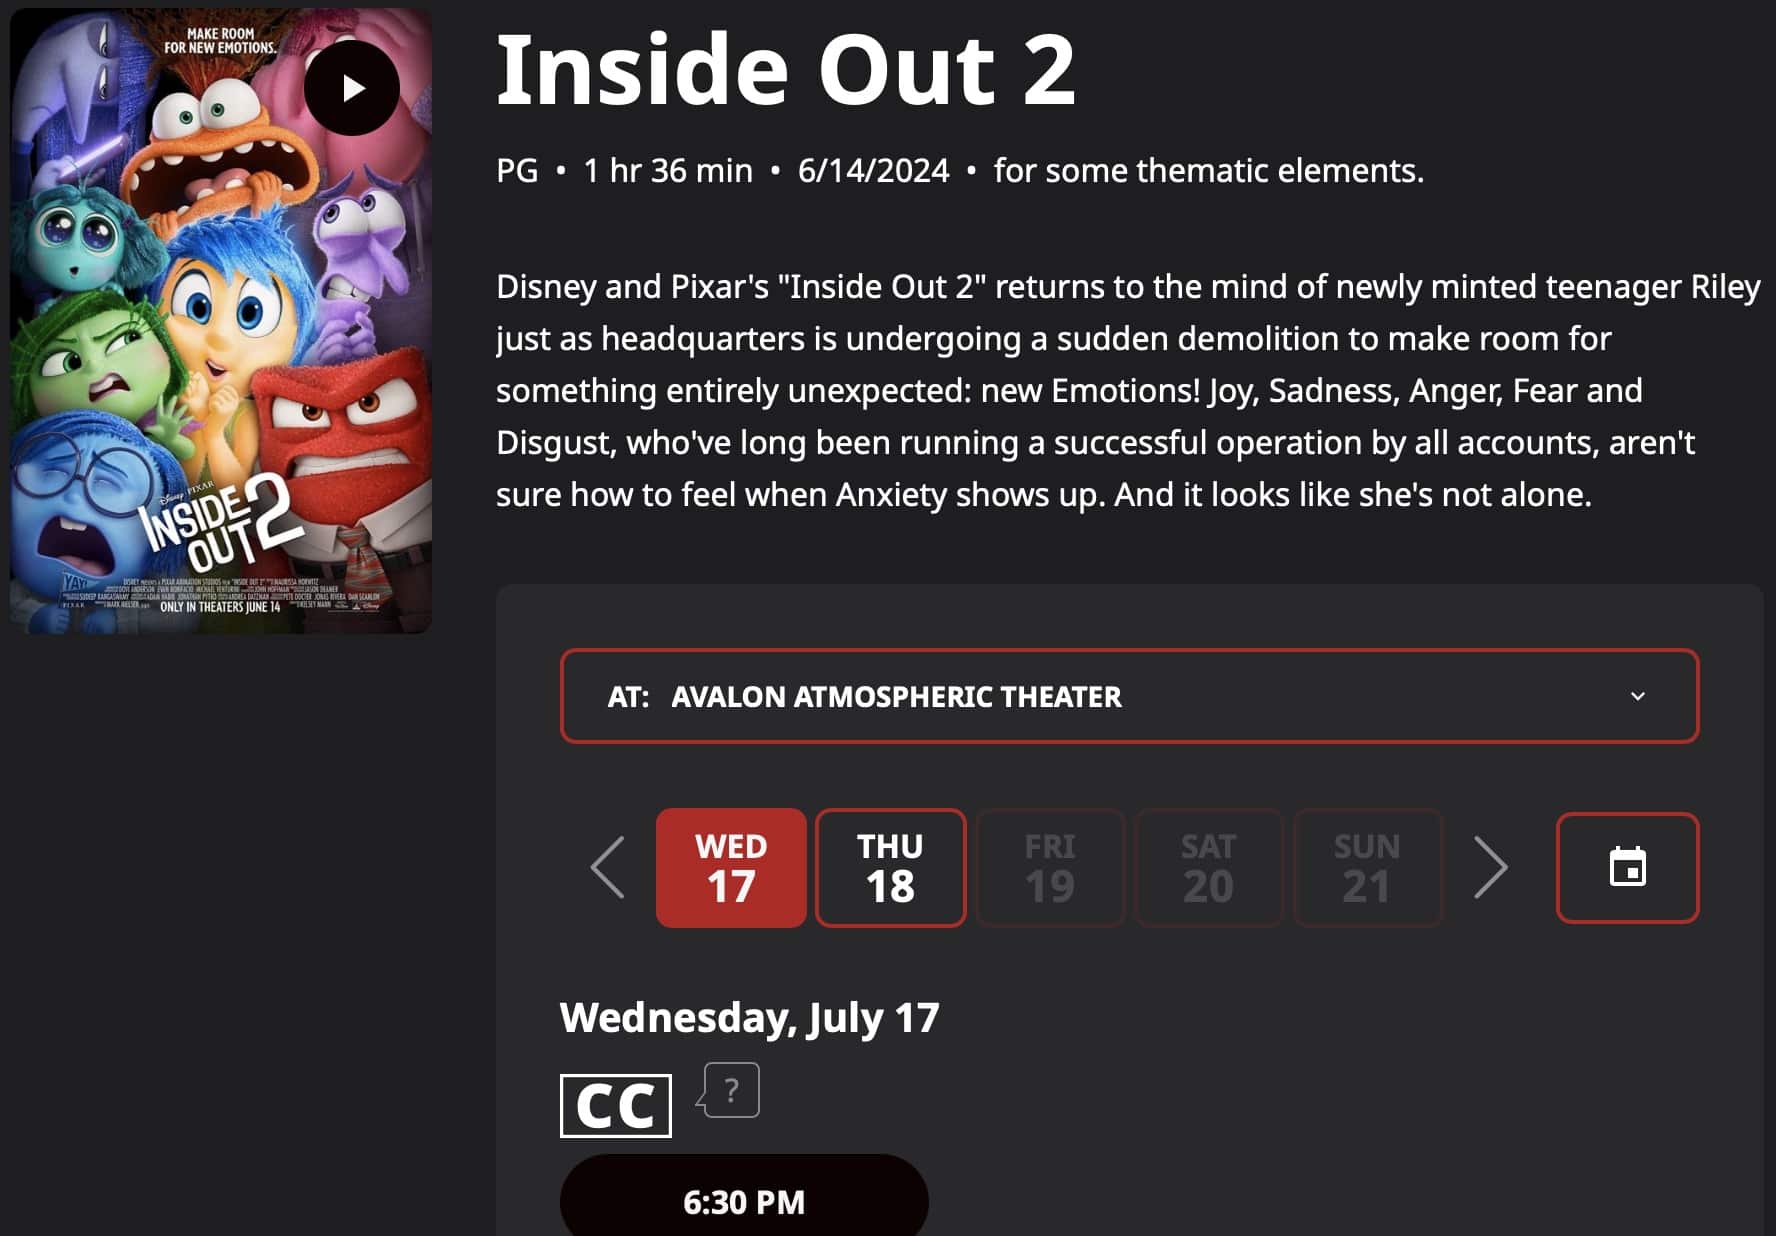Viewport: 1776px width, 1236px height.
Task: Click the PG rating label
Action: click(x=517, y=171)
